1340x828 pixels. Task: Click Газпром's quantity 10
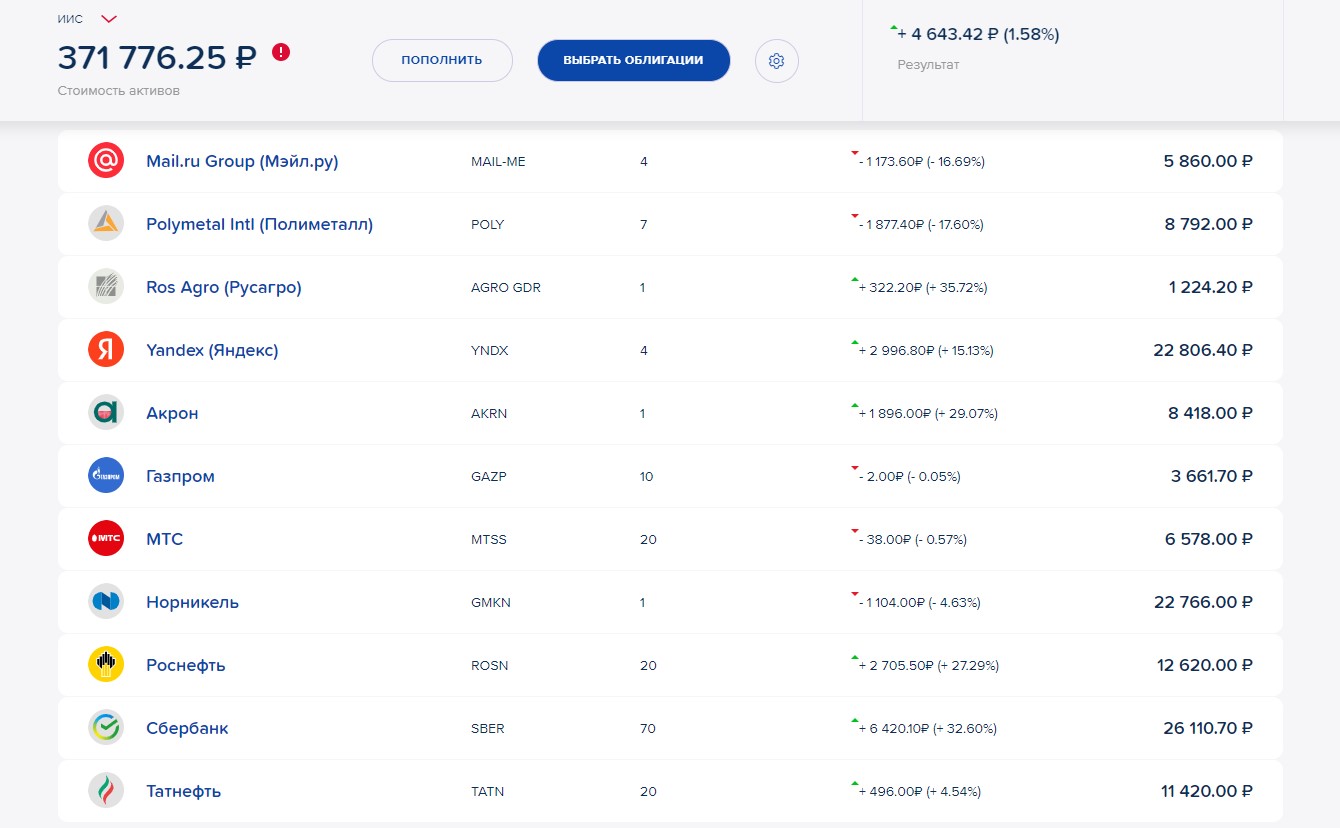pyautogui.click(x=646, y=476)
